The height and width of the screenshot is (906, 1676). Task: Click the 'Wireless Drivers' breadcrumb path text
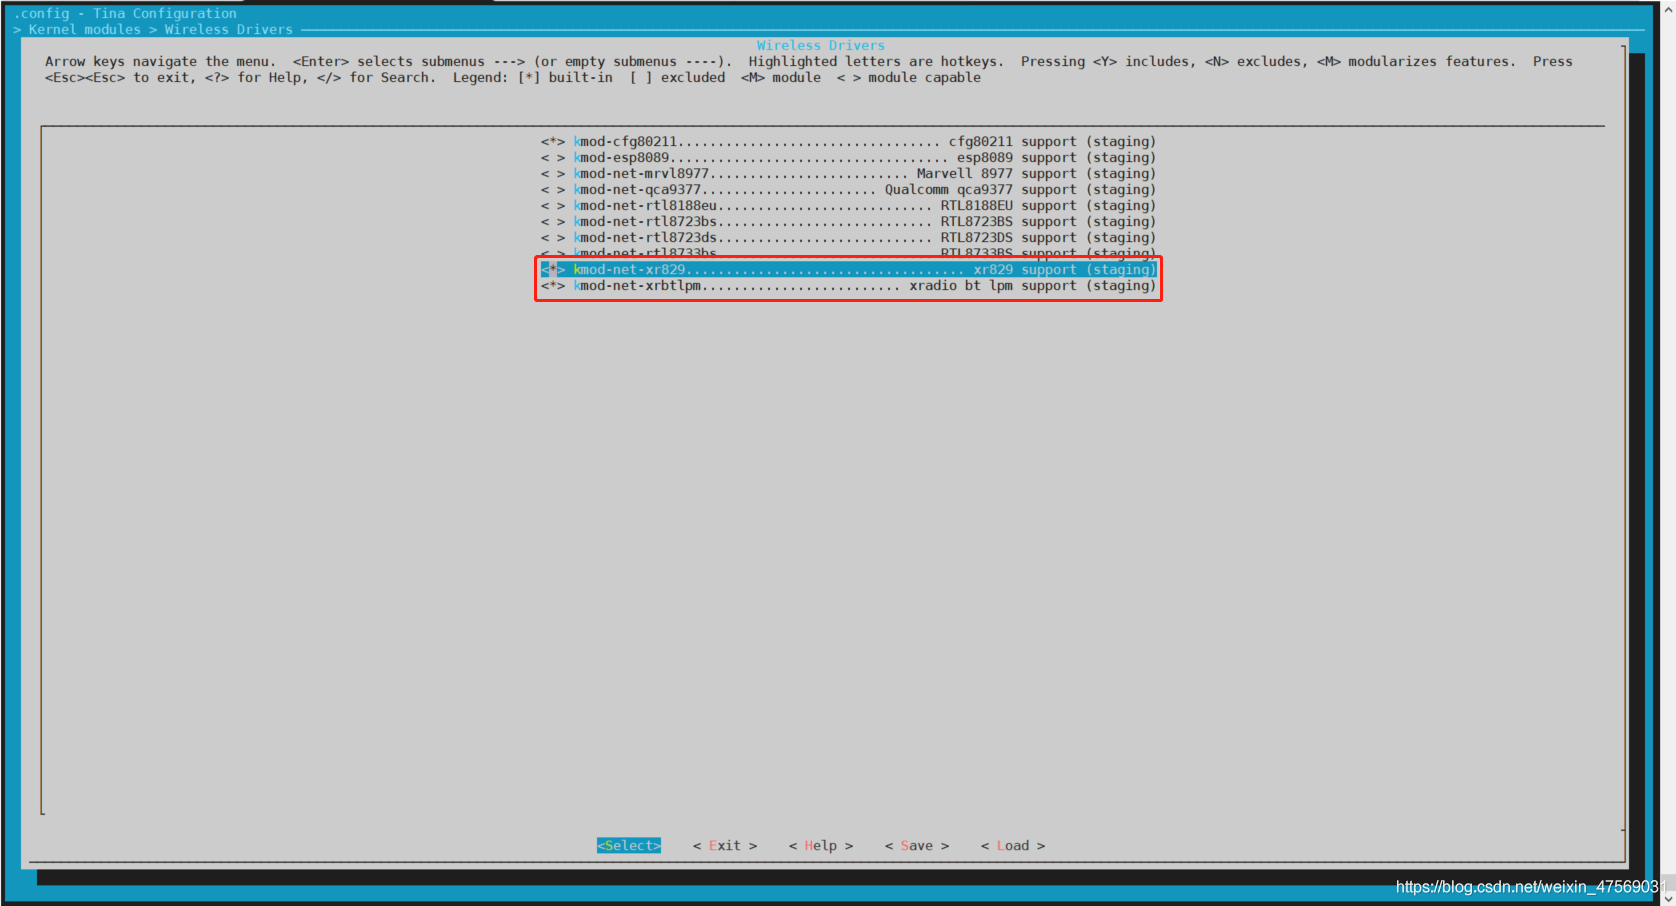(229, 30)
